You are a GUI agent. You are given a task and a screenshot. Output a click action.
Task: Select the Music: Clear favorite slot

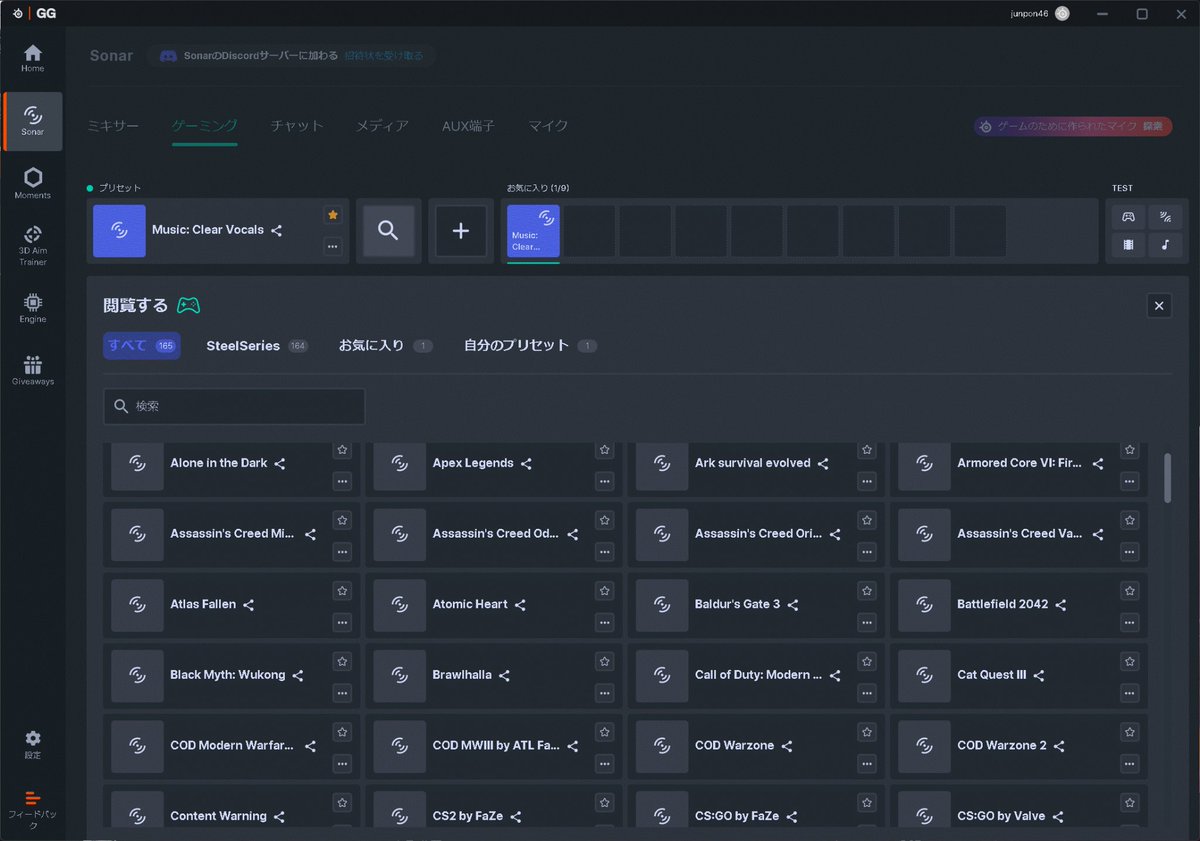click(533, 231)
